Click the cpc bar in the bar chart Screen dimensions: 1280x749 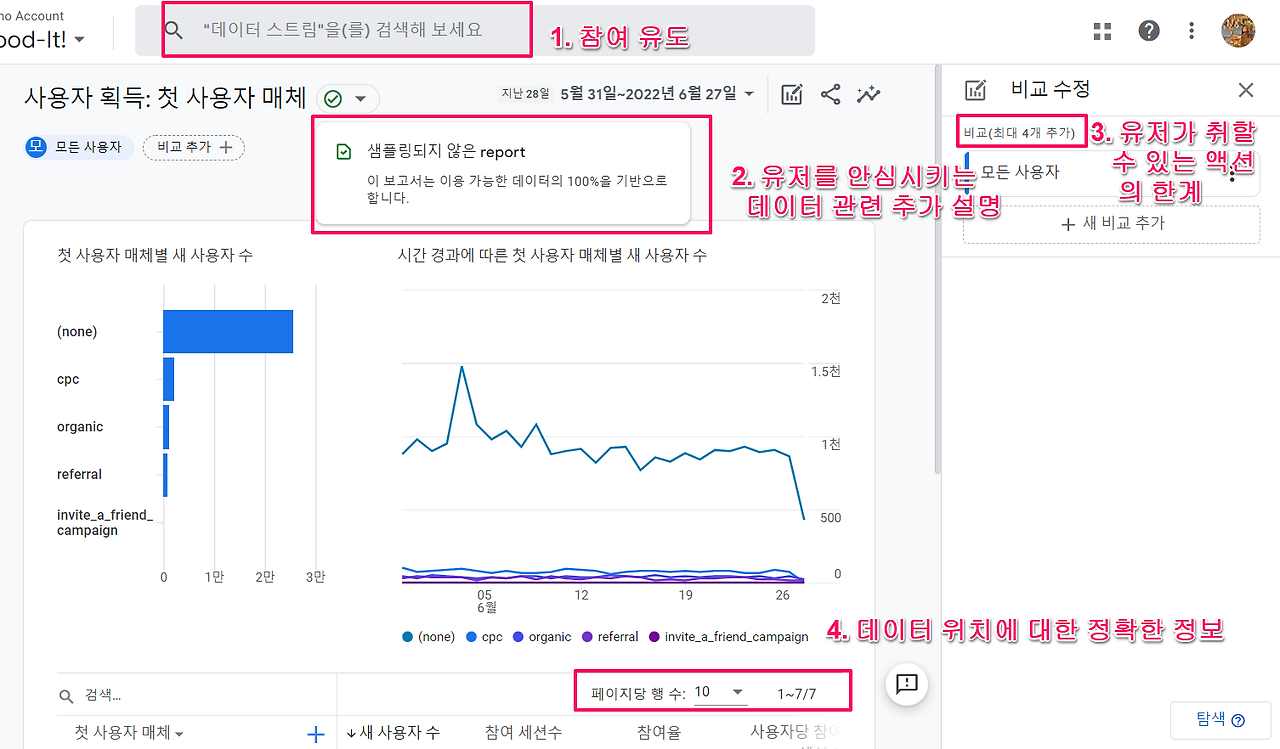coord(169,379)
